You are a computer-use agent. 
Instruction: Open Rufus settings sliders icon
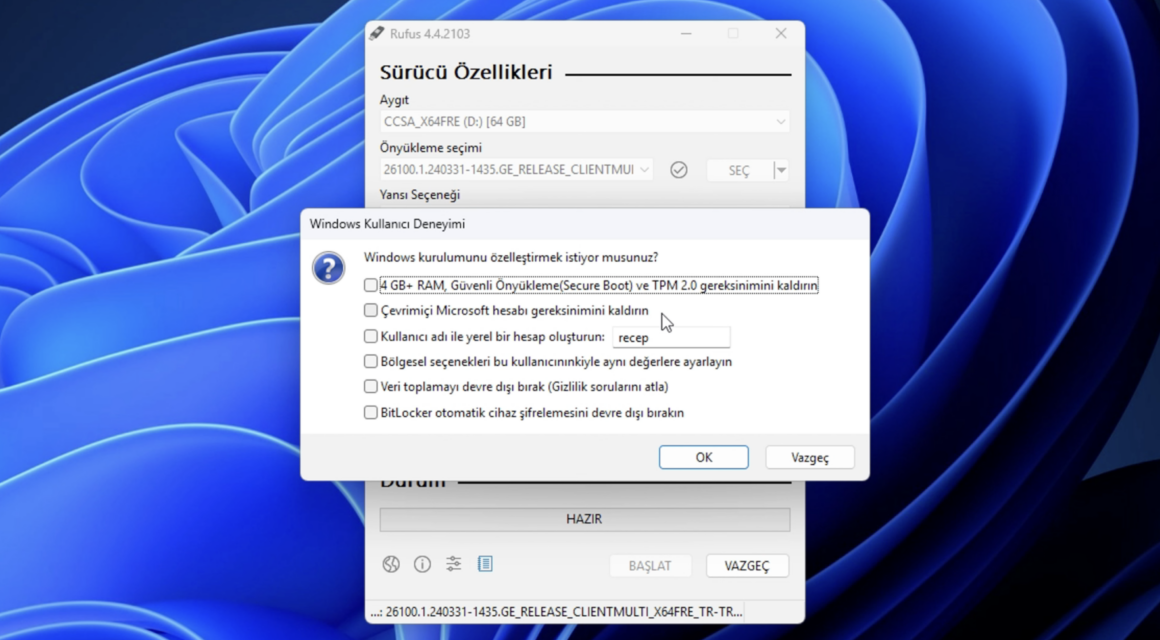coord(453,564)
